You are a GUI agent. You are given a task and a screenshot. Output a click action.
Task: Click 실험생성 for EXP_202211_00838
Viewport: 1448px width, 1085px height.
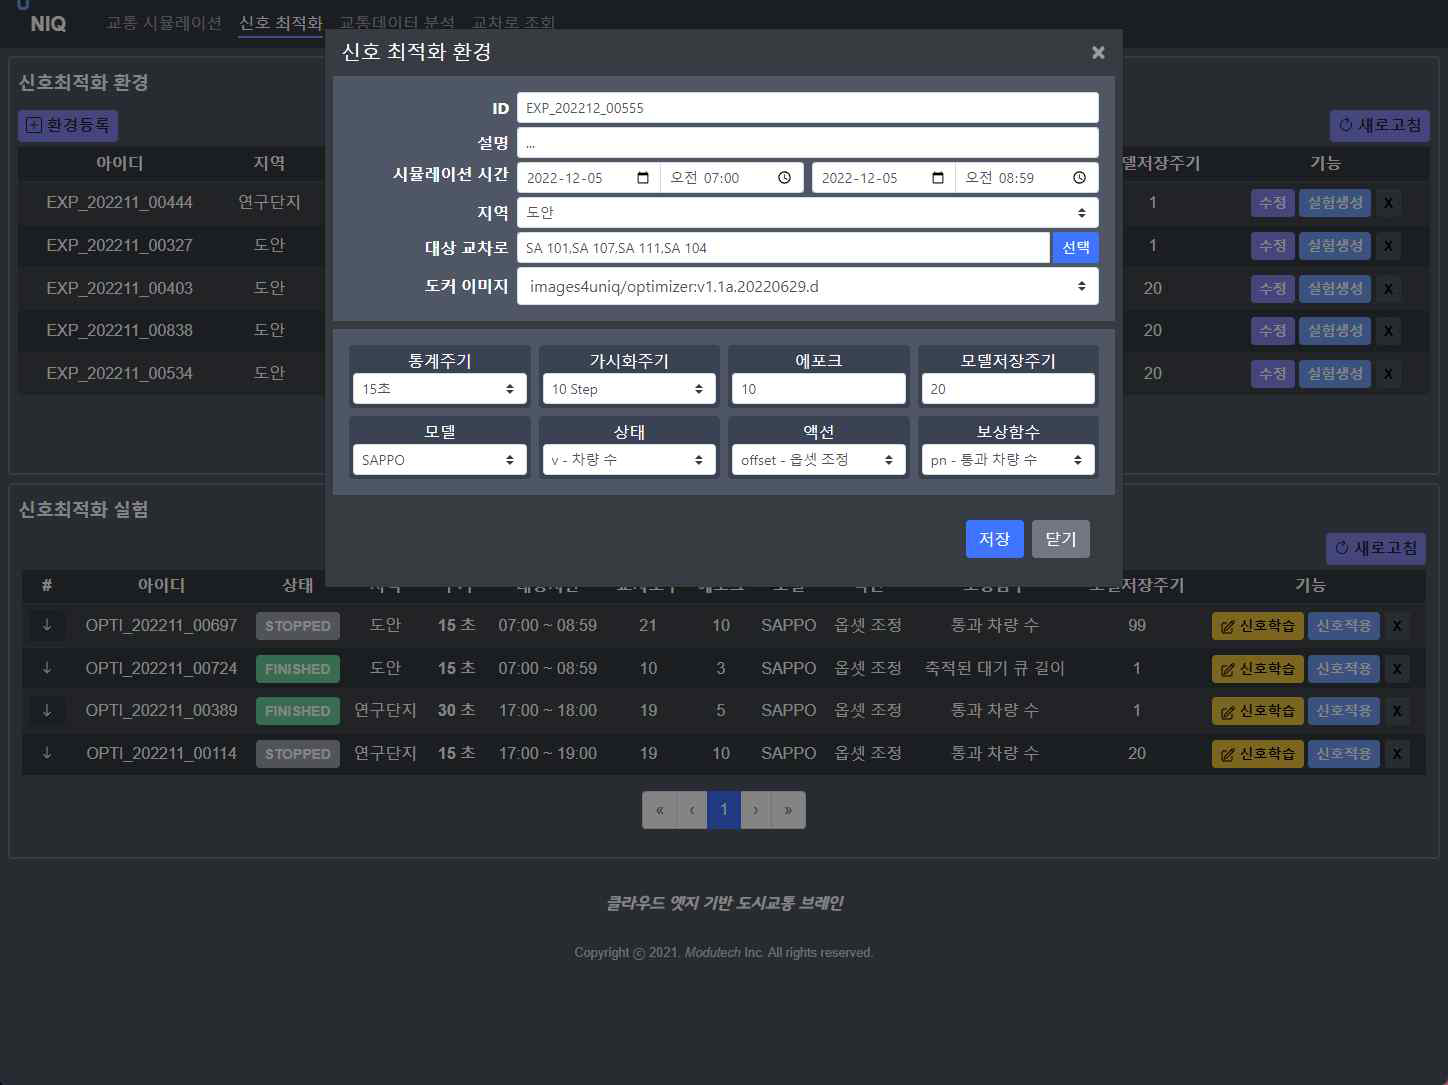point(1335,331)
